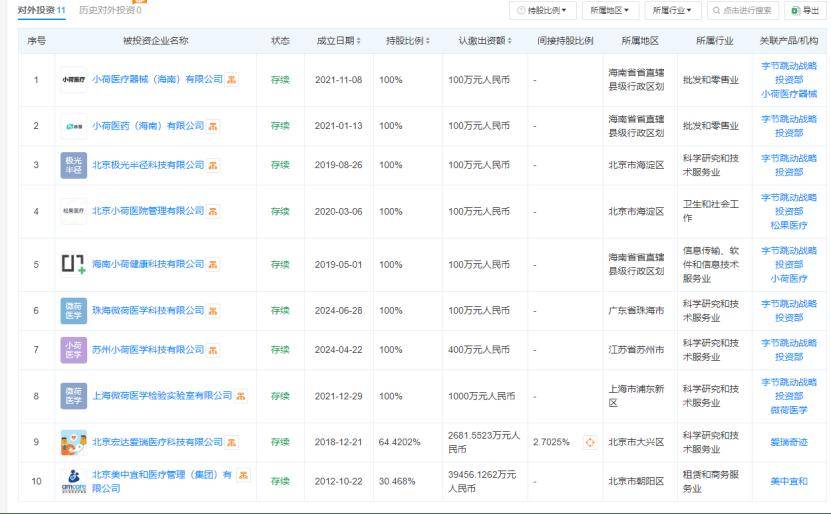This screenshot has height=514, width=831.
Task: Open equity chart icon beside 小荷医药（海南）有限公司
Action: pos(213,126)
